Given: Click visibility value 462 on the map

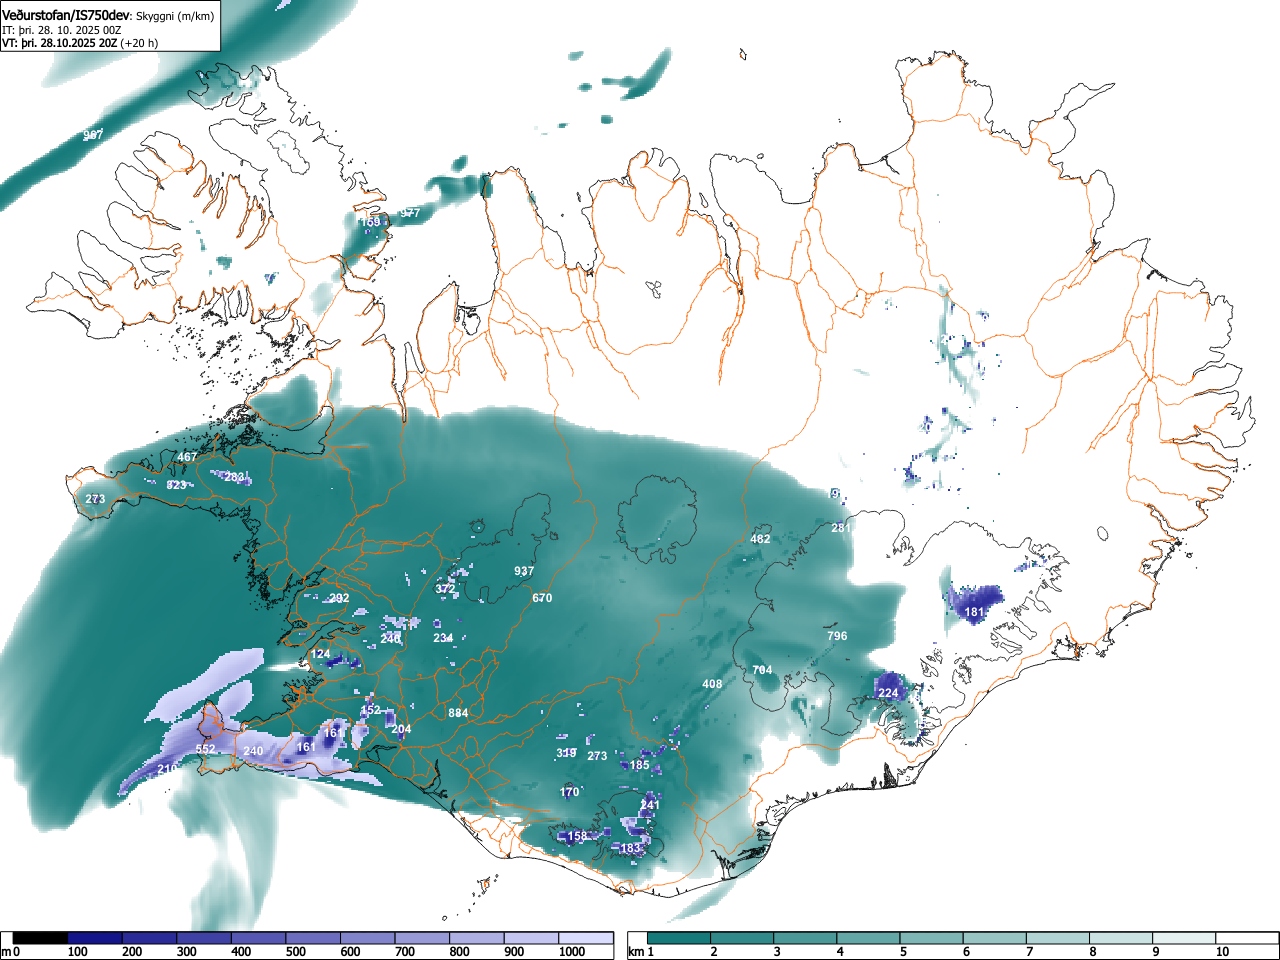Looking at the screenshot, I should [760, 539].
